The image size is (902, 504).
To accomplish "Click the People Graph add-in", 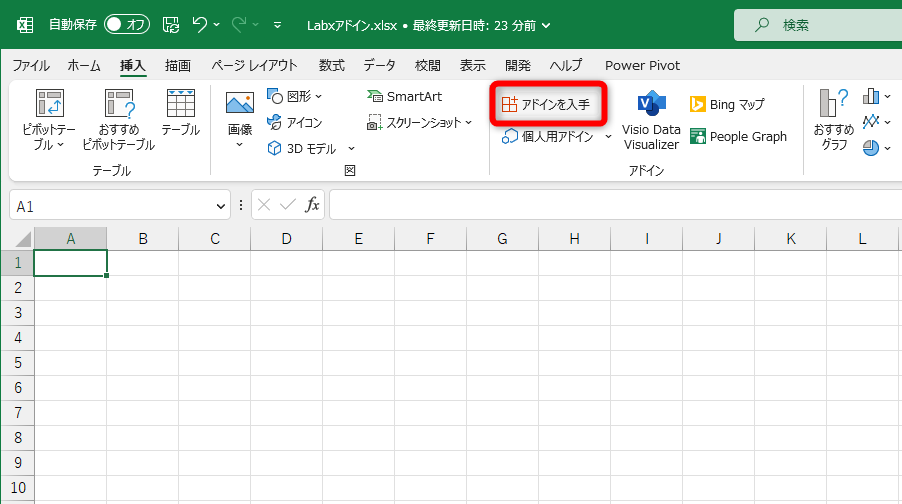I will (x=739, y=136).
